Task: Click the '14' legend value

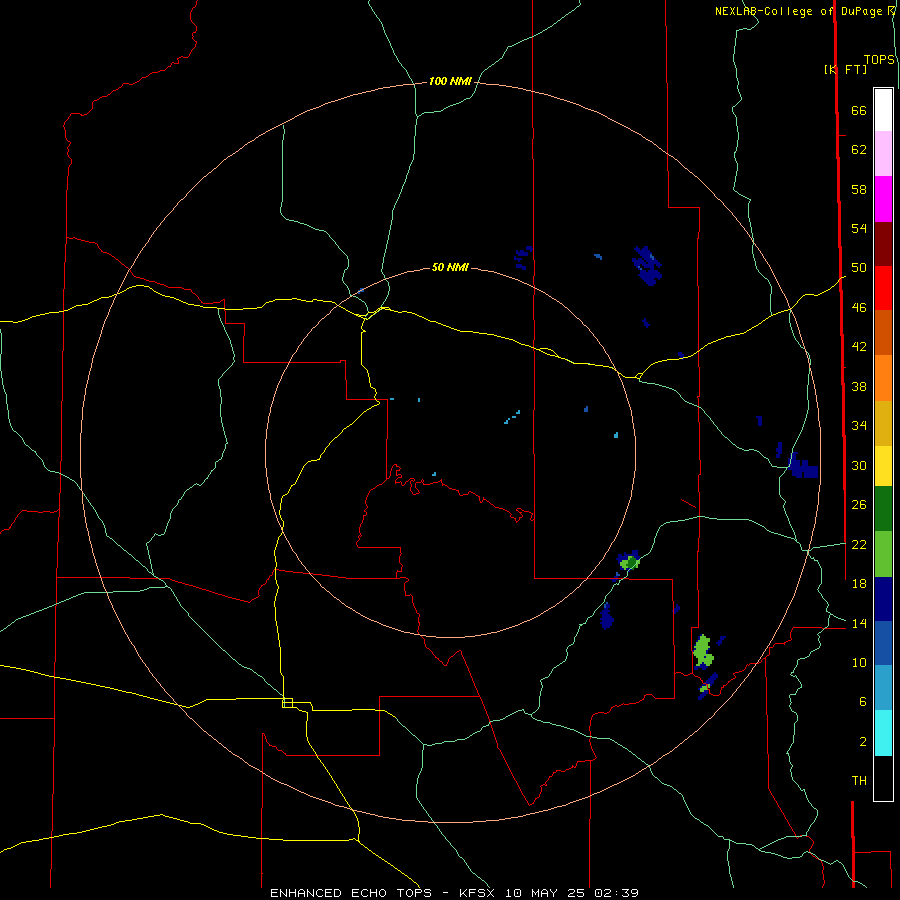Action: 859,623
